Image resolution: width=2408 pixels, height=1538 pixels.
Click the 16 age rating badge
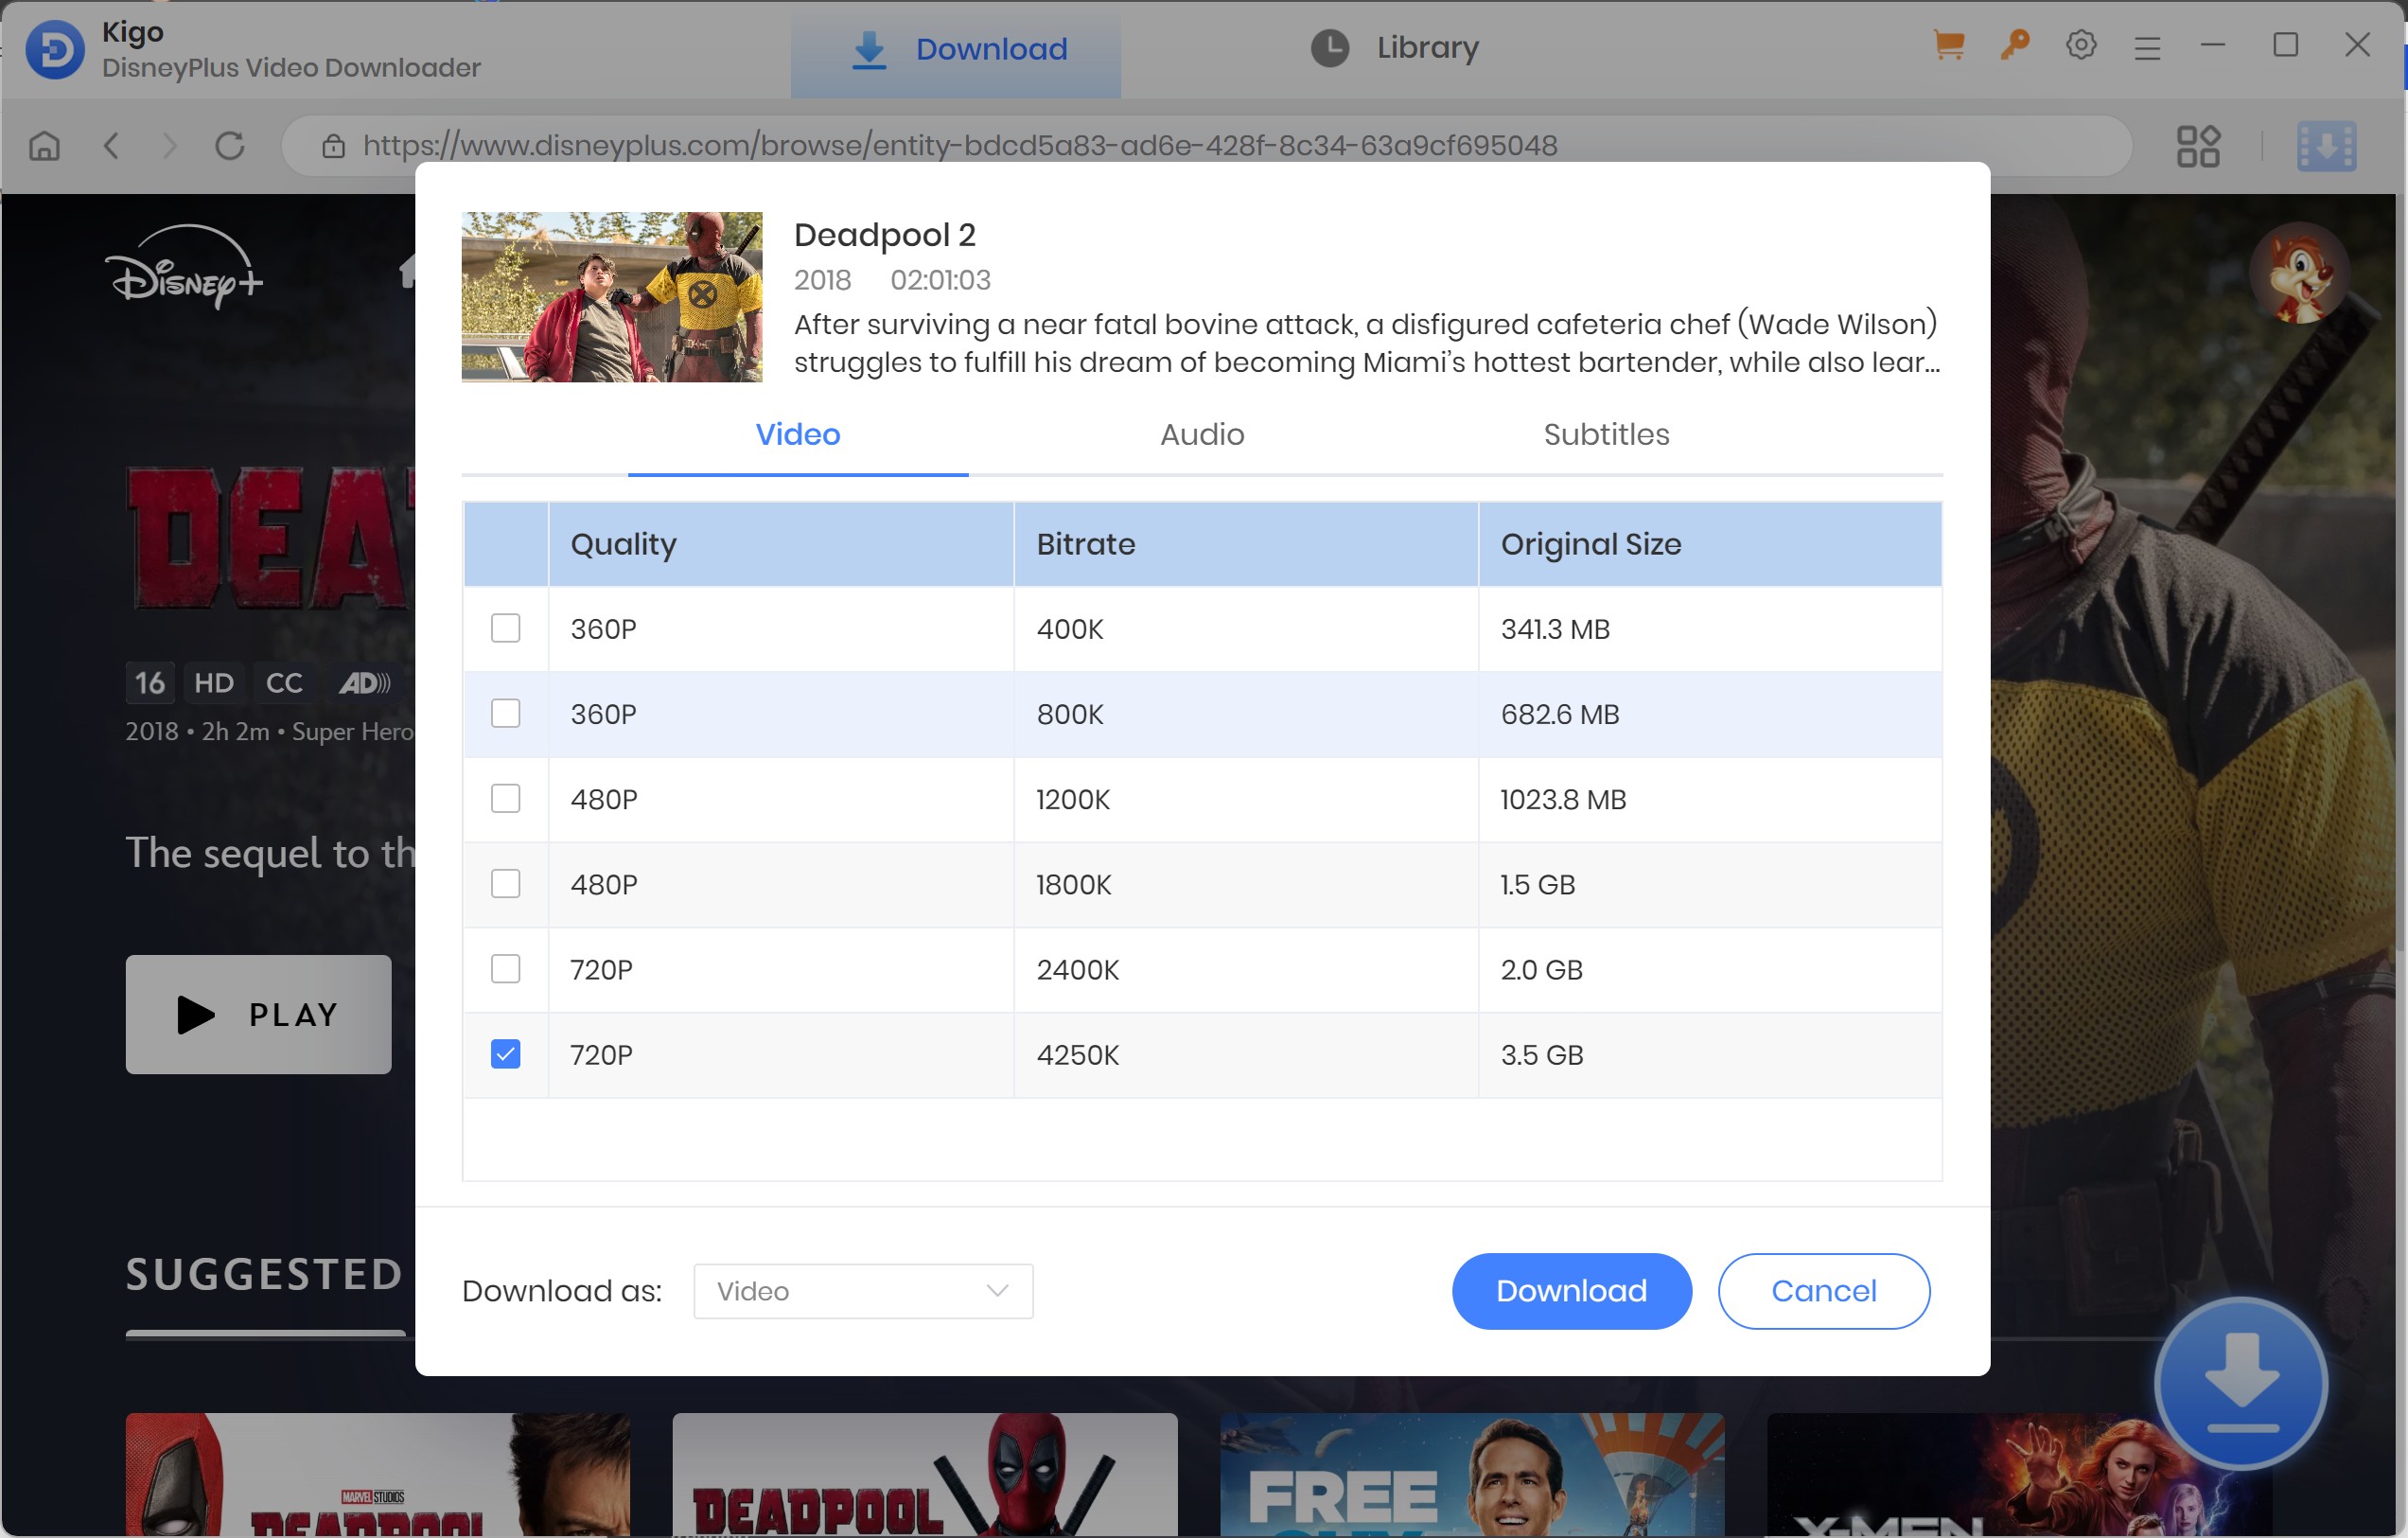coord(150,683)
